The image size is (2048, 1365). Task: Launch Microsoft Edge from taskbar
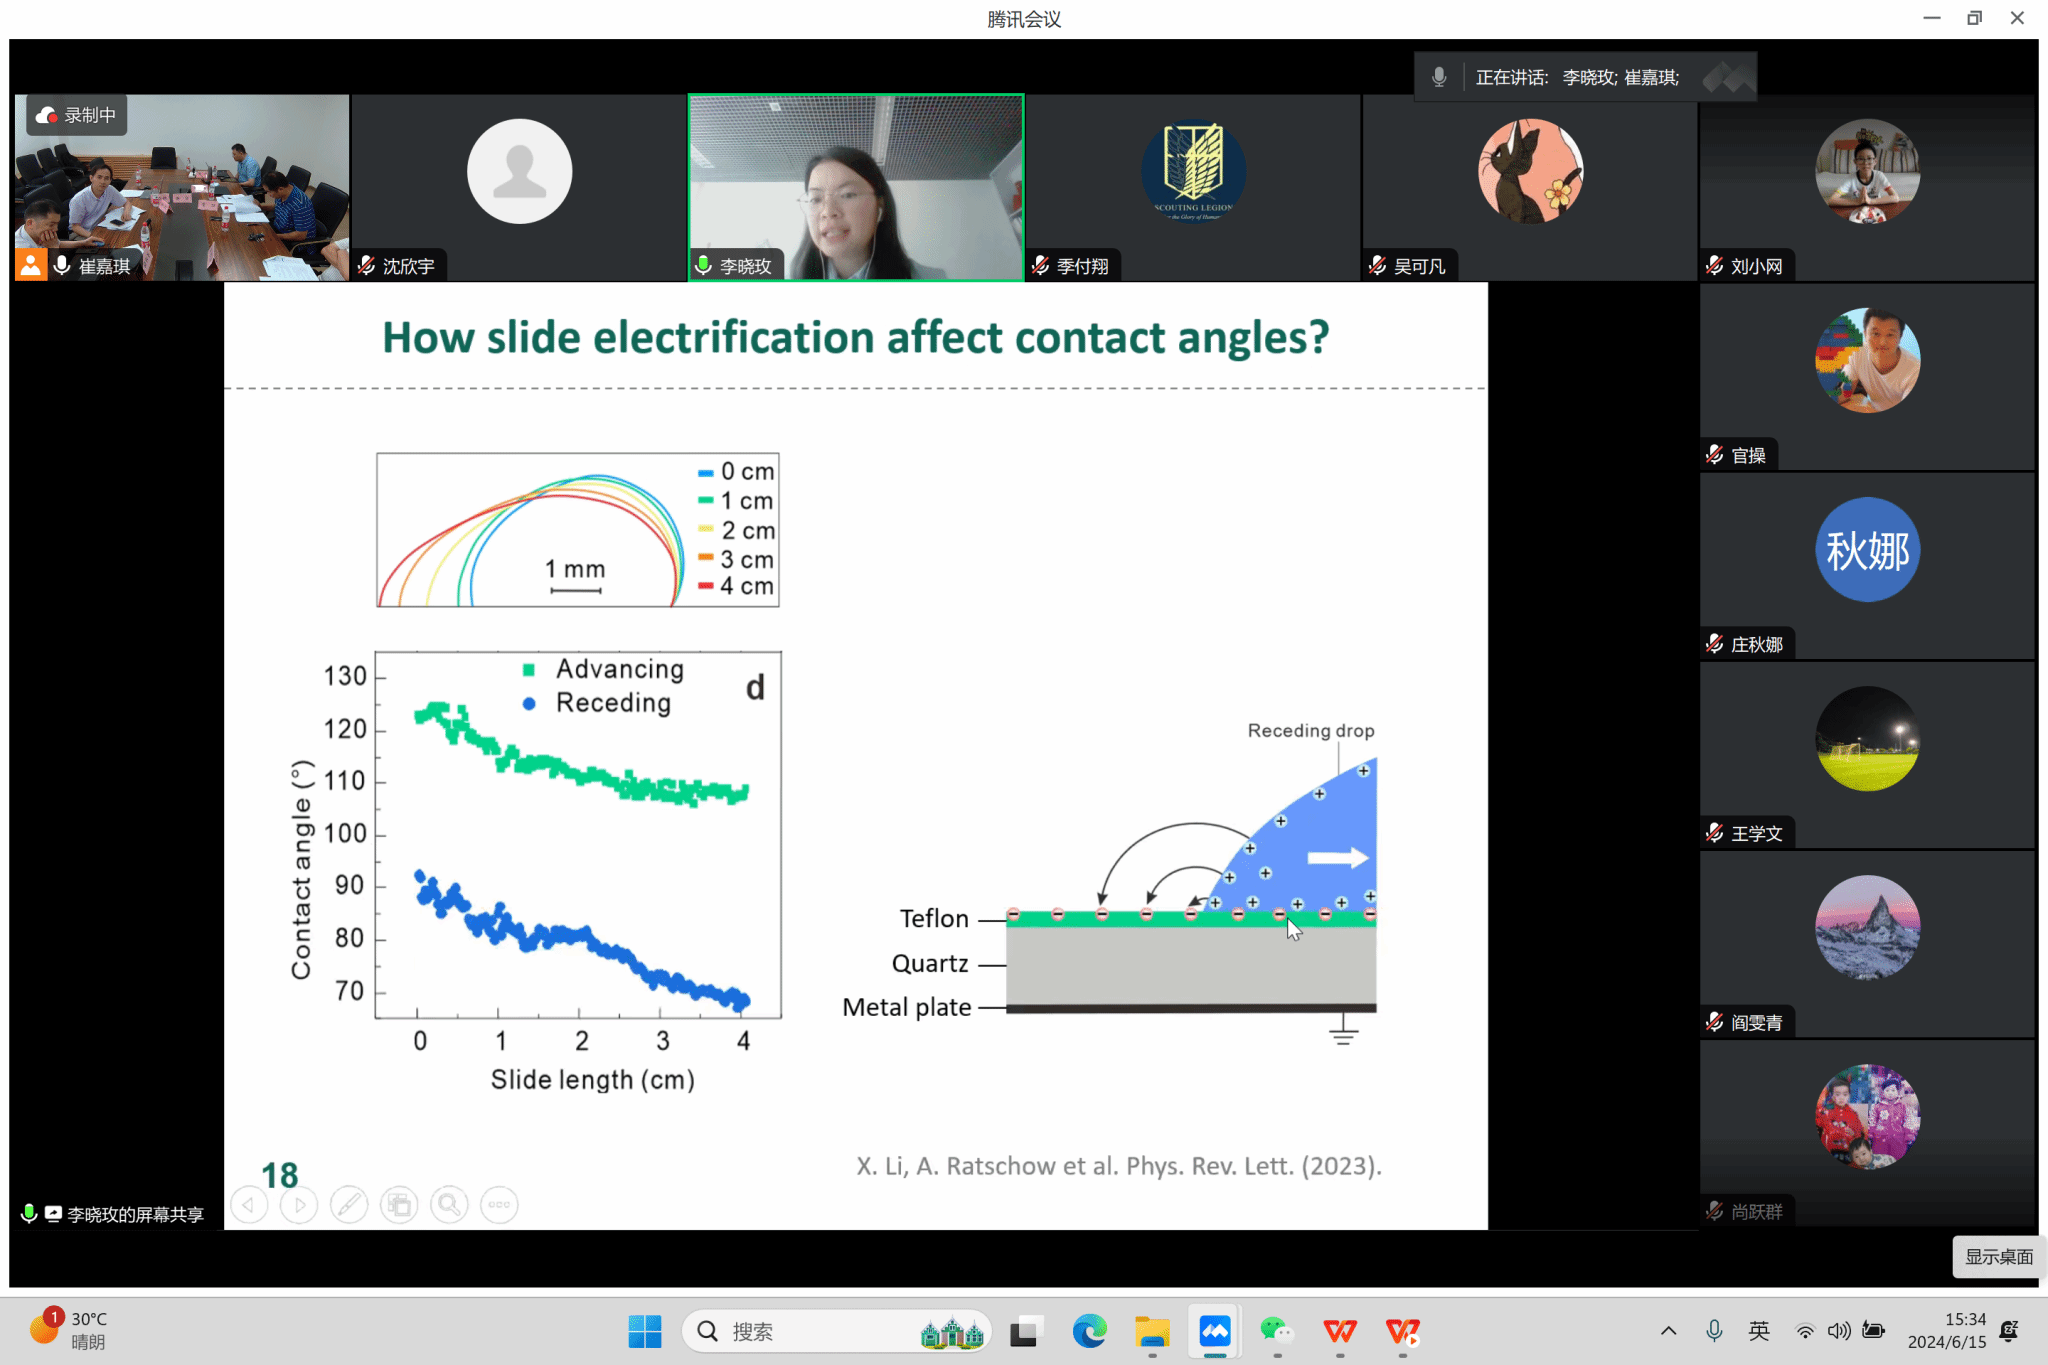pyautogui.click(x=1089, y=1332)
